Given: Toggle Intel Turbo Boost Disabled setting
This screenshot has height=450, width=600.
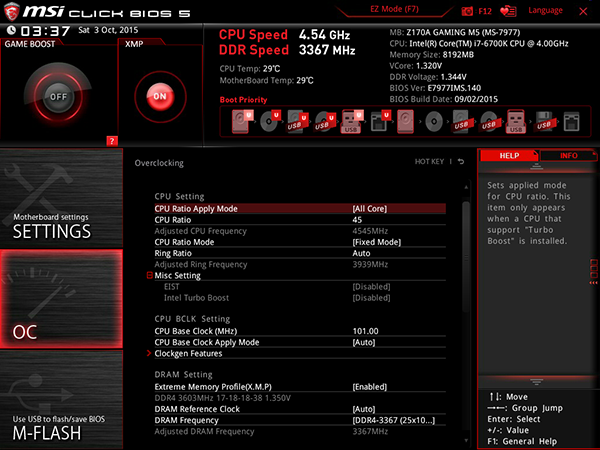Looking at the screenshot, I should click(371, 298).
